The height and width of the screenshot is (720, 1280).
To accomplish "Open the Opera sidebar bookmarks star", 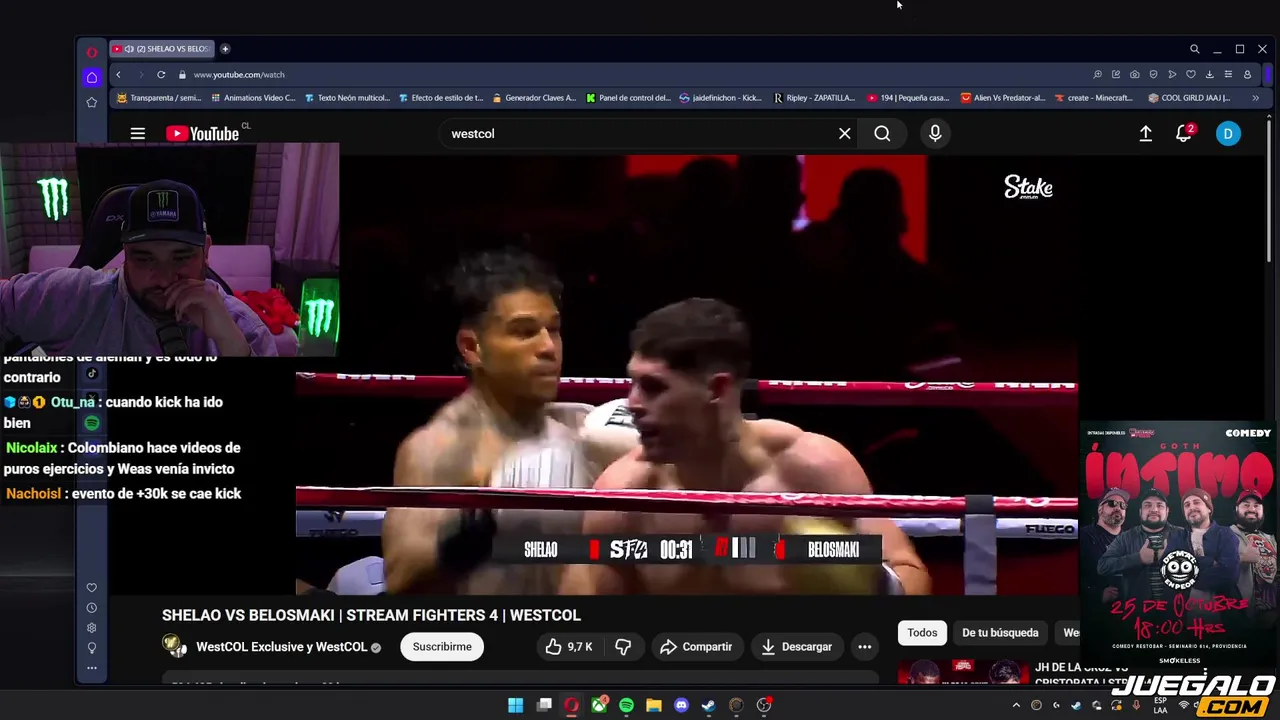I will 92,102.
